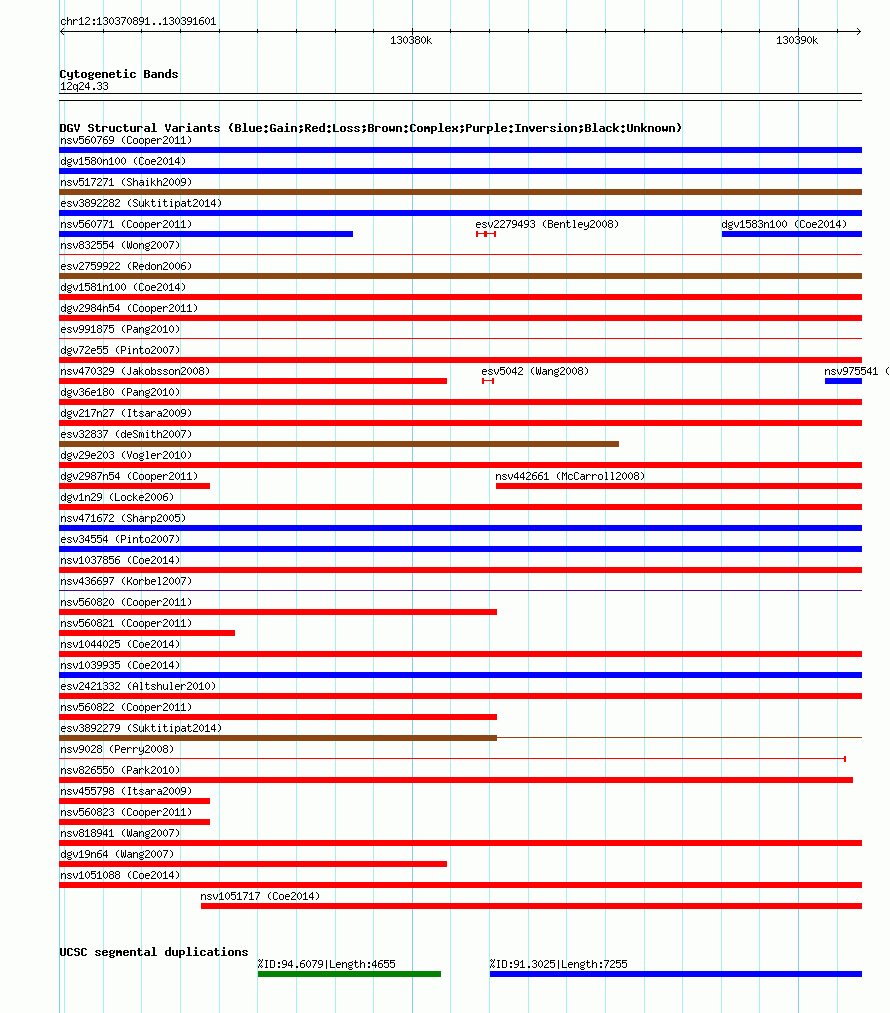Click the green segmental duplication bar

click(x=349, y=974)
